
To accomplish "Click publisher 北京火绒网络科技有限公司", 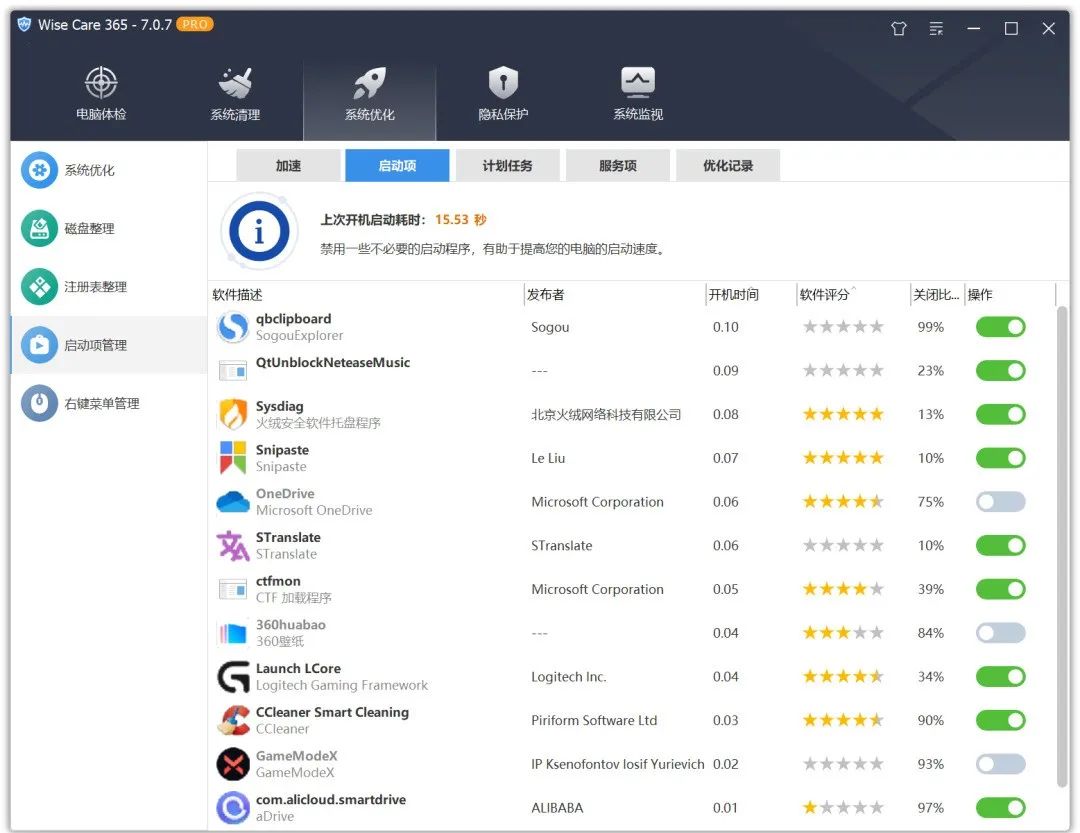I will pyautogui.click(x=606, y=414).
